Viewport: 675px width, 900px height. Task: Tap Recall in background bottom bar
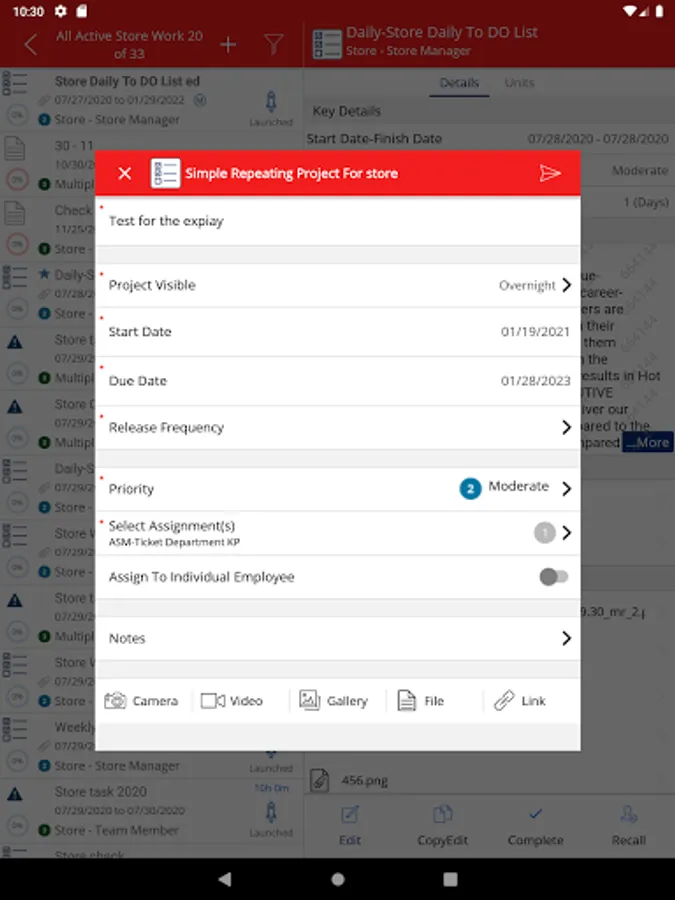(629, 826)
